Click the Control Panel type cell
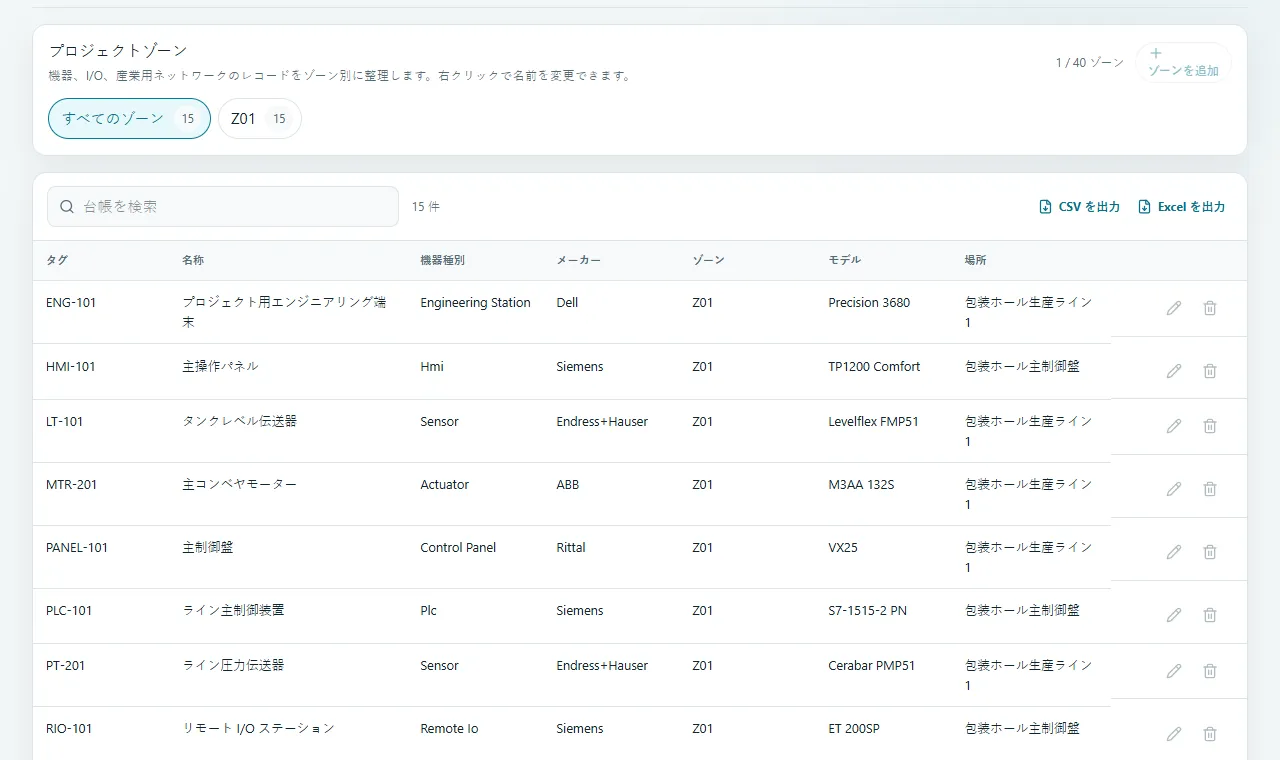Screen dimensions: 1280x760 pyautogui.click(x=458, y=547)
